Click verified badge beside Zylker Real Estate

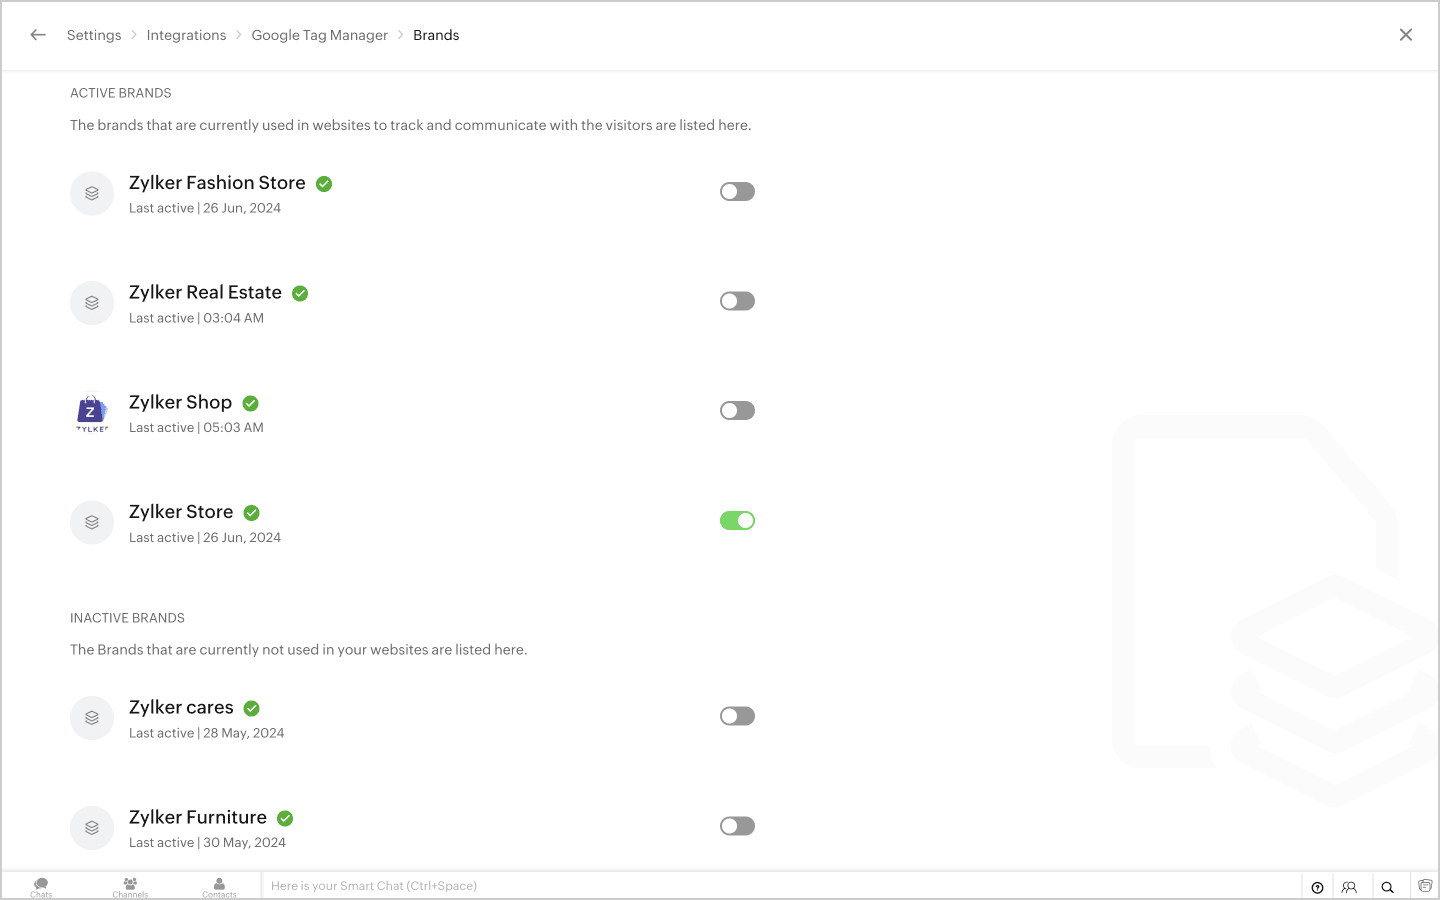(x=300, y=294)
